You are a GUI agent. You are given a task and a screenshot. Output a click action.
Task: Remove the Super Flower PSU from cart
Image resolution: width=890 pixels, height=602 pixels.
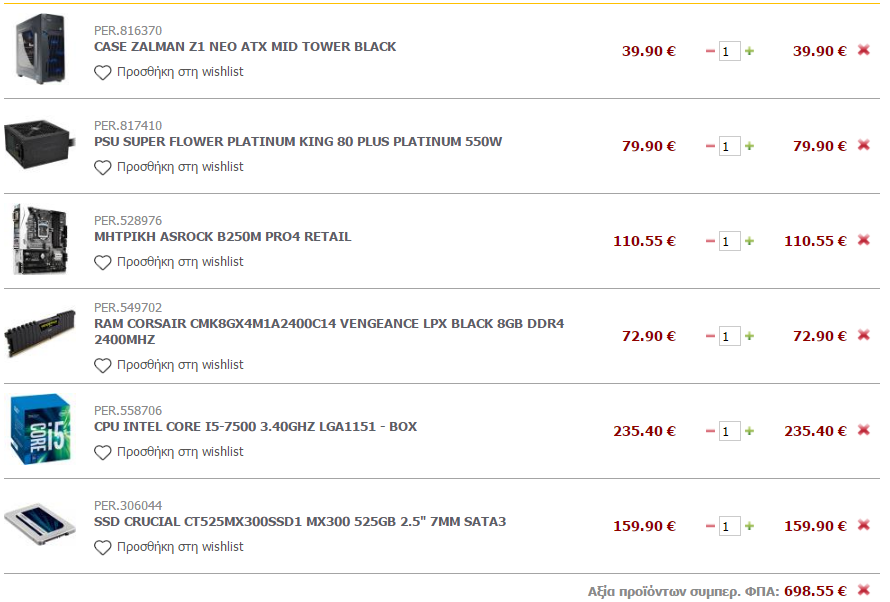[x=863, y=145]
